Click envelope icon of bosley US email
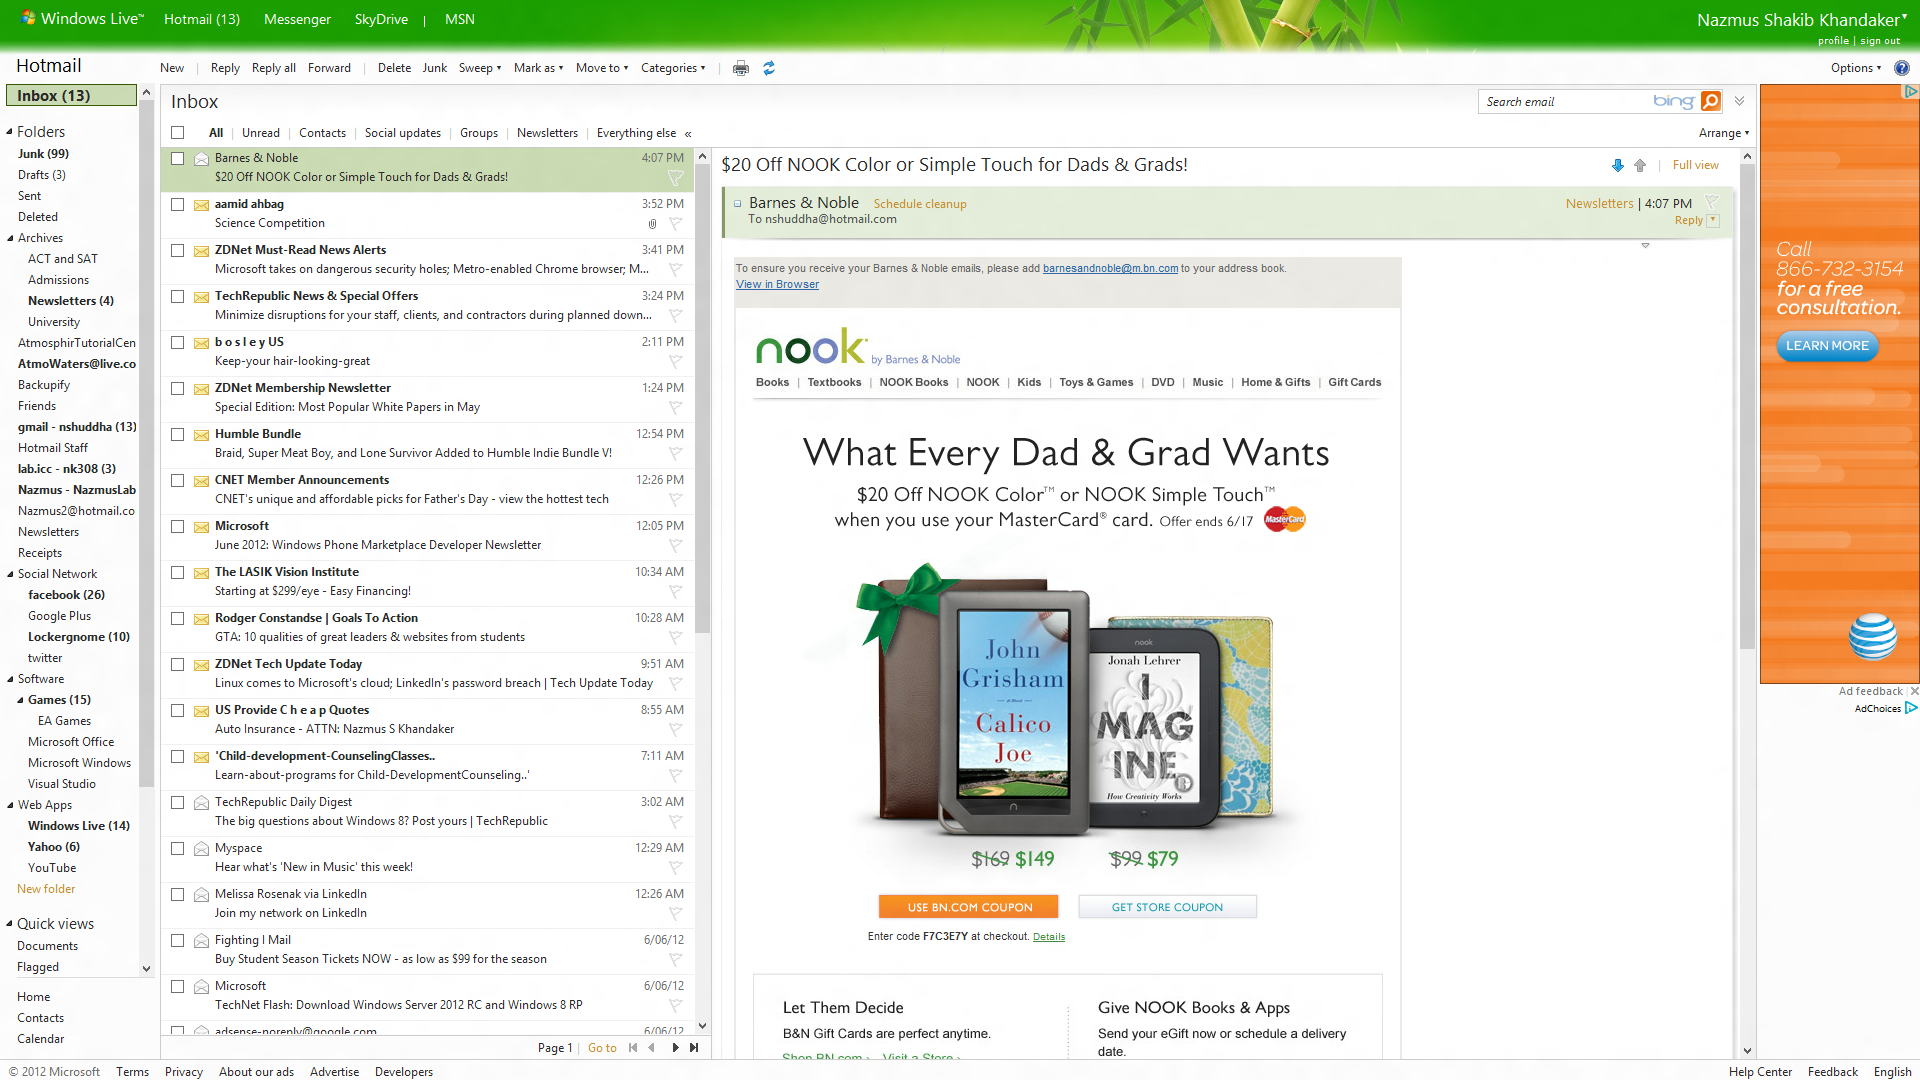 point(201,343)
